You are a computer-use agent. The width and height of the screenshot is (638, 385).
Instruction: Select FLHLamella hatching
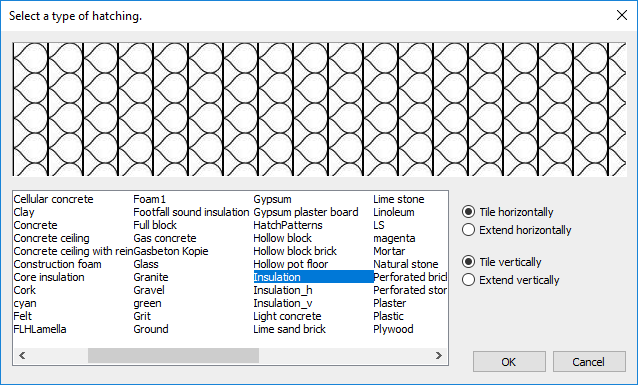[x=40, y=330]
